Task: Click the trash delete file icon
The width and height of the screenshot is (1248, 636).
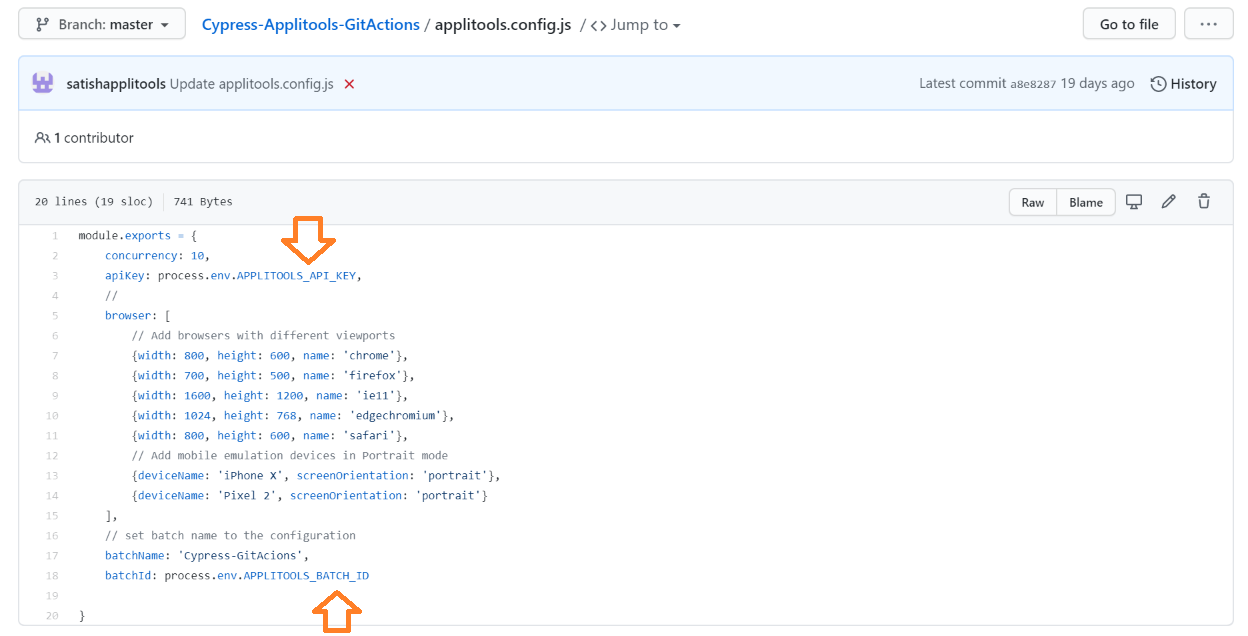Action: pos(1204,202)
